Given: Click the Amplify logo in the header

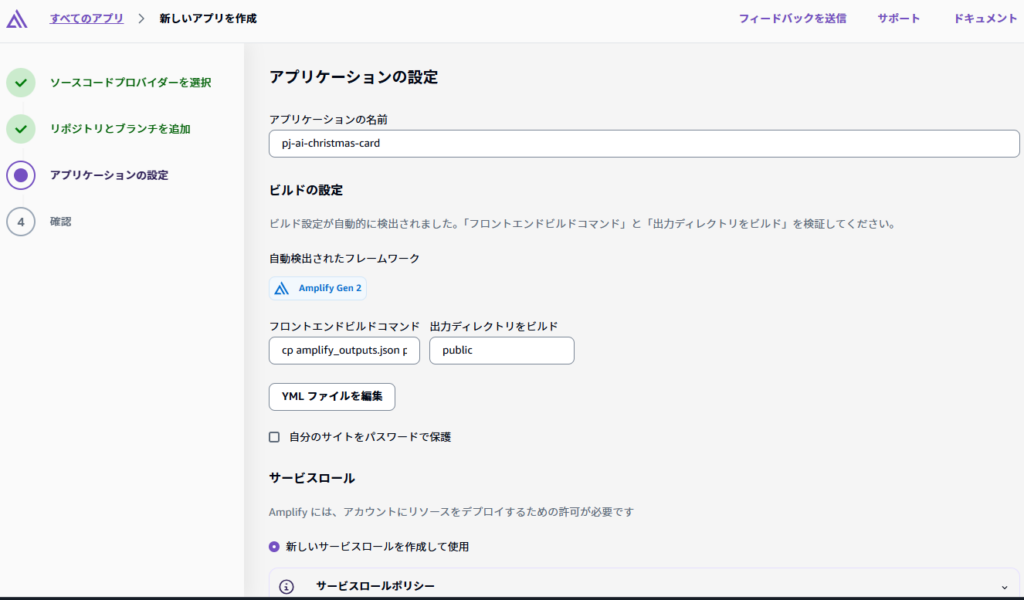Looking at the screenshot, I should click(17, 18).
